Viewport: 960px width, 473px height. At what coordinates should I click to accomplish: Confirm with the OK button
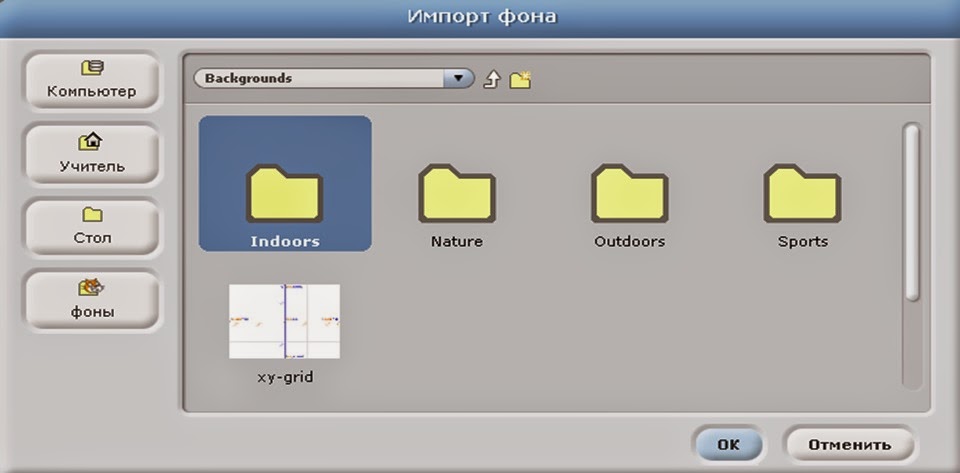coord(728,445)
